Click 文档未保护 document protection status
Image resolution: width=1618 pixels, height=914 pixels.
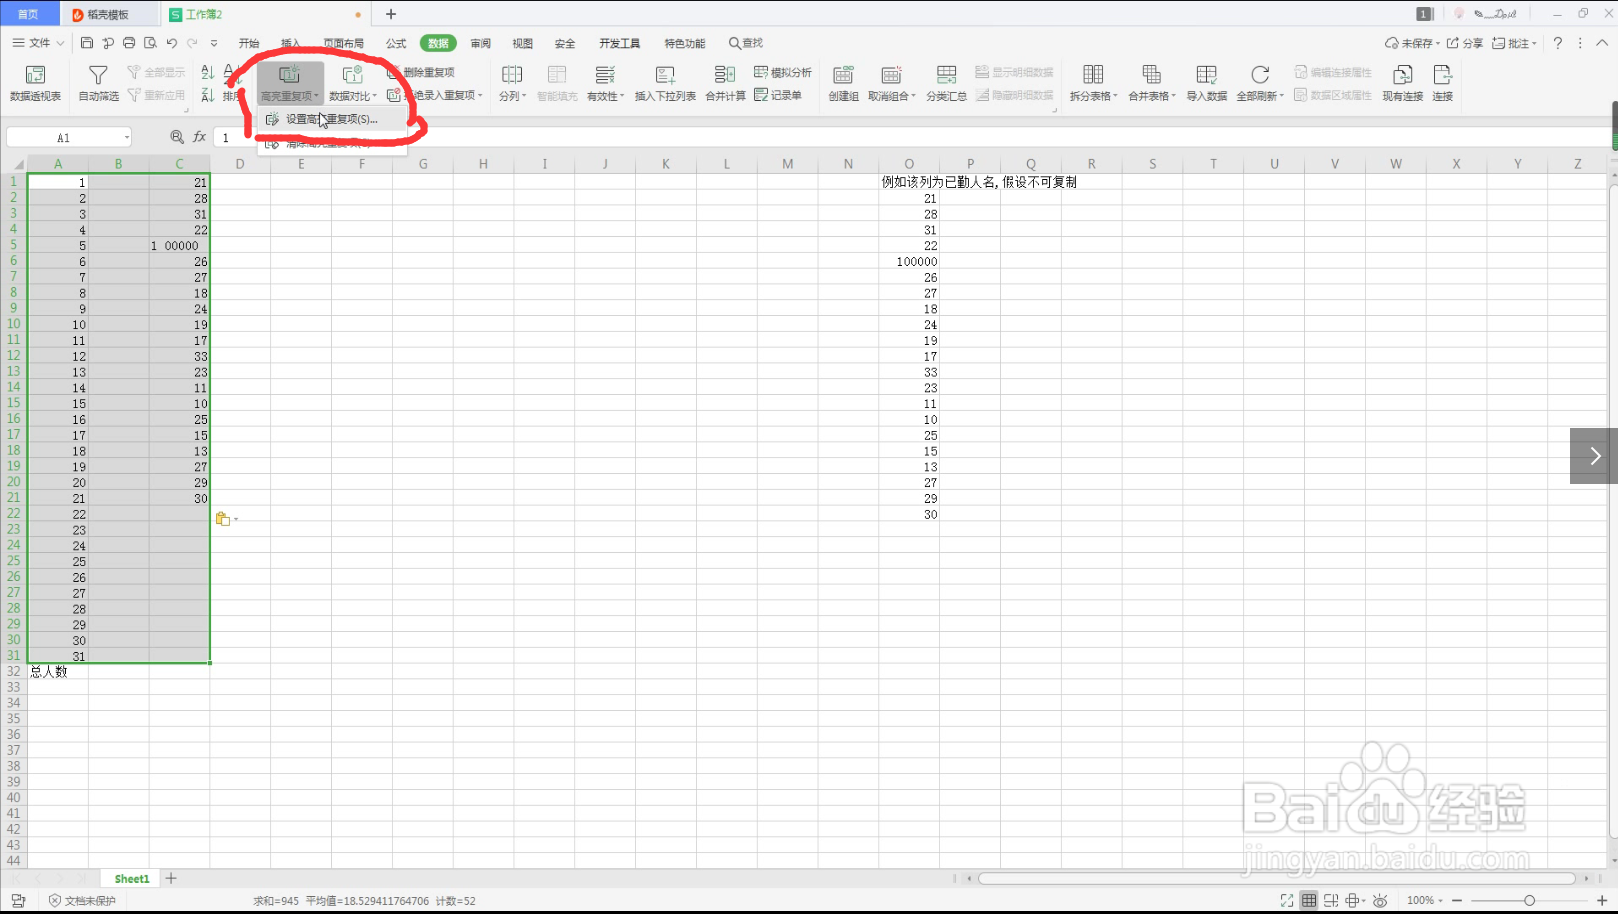[83, 900]
